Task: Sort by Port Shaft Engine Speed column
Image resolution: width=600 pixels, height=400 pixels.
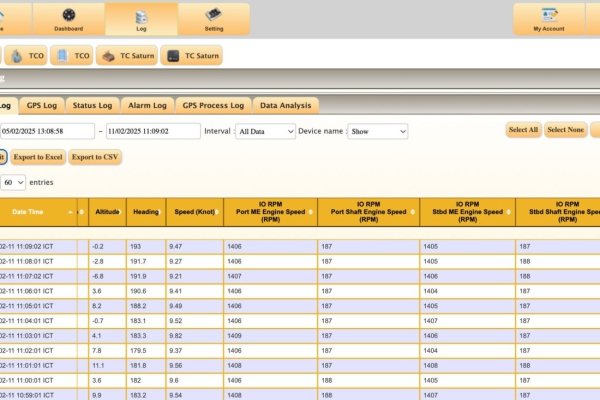Action: [x=368, y=212]
